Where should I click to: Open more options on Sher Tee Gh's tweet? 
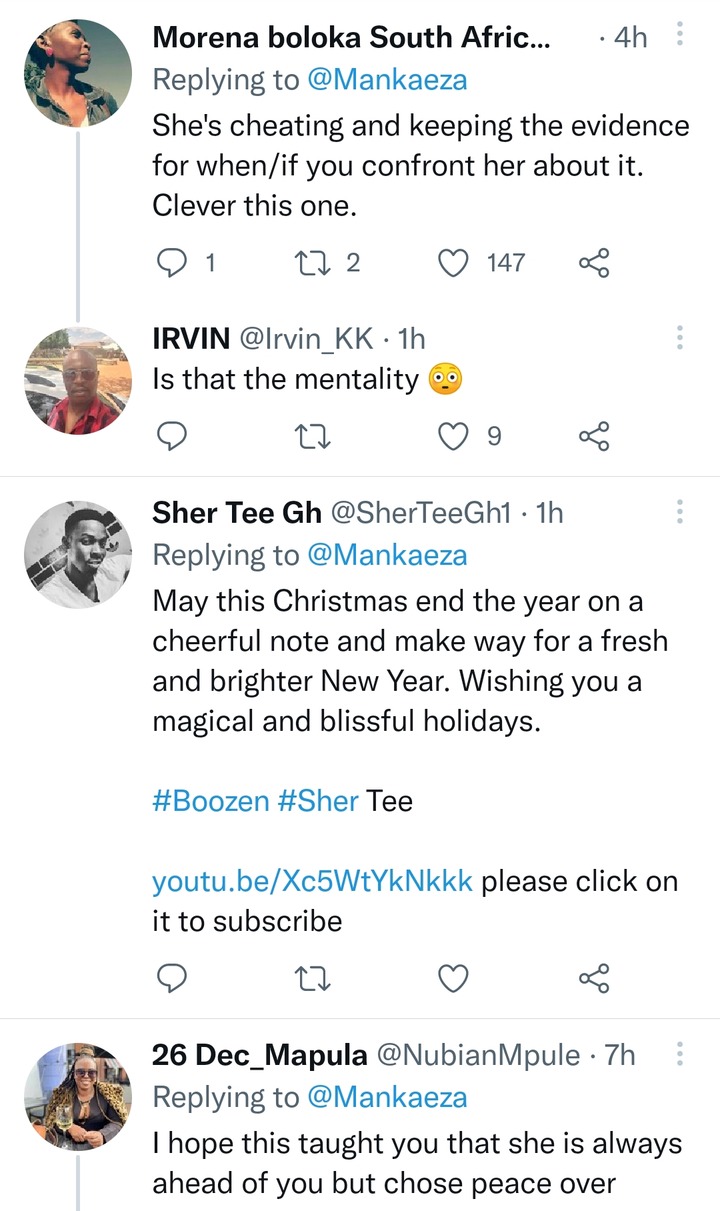coord(680,513)
